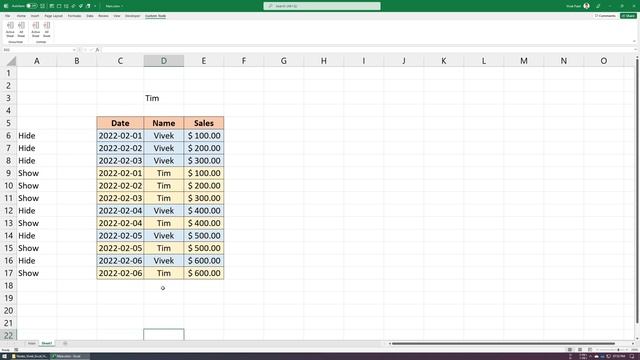Add a new sheet with plus button
Image resolution: width=640 pixels, height=360 pixels.
click(65, 343)
